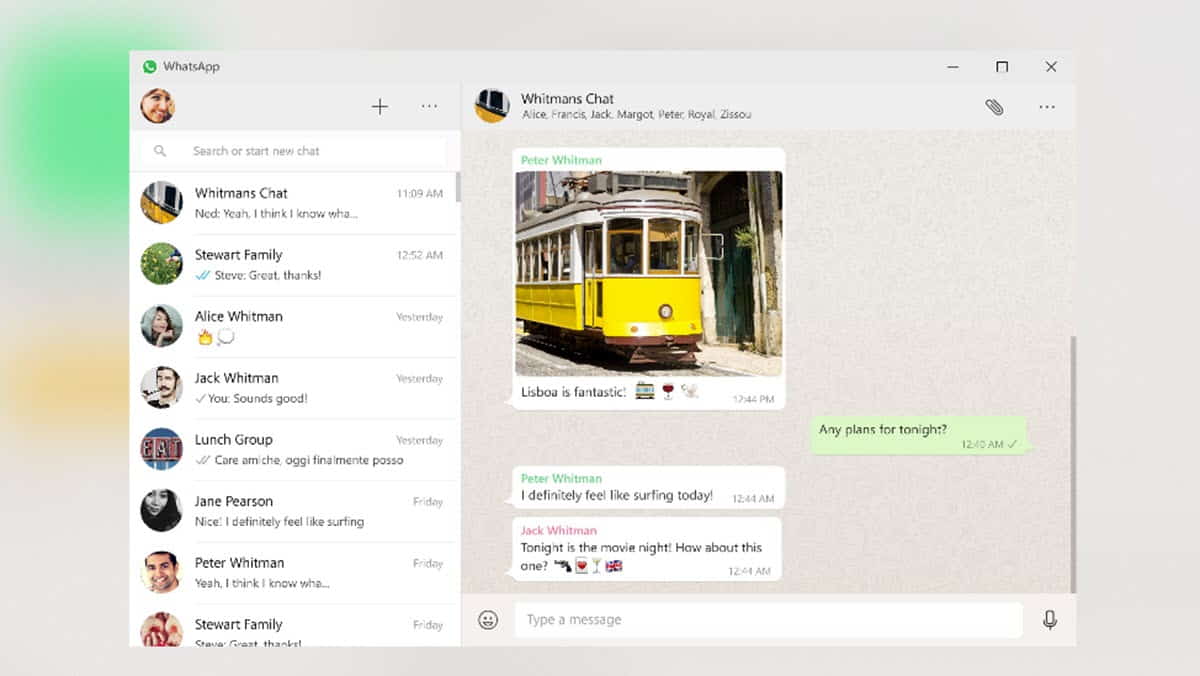Open your profile avatar in the sidebar
Image resolution: width=1200 pixels, height=676 pixels.
click(158, 106)
